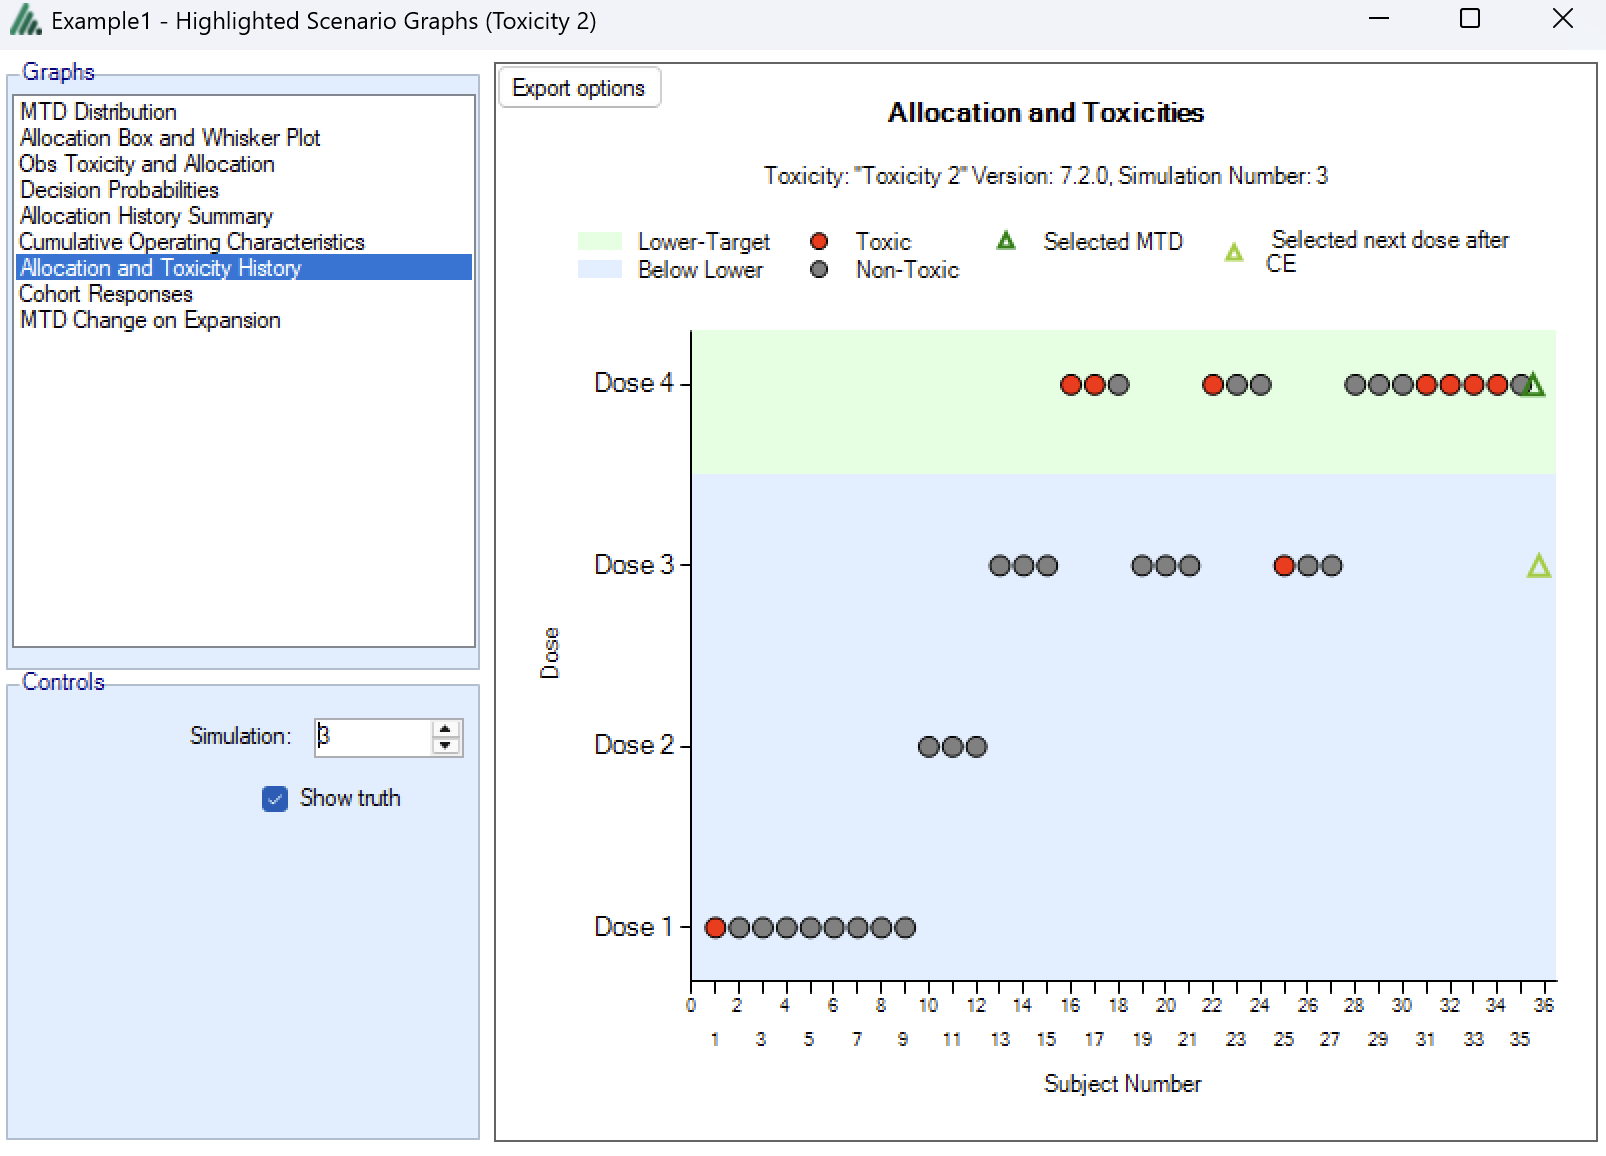Open the Export options menu
The image size is (1606, 1156).
(579, 88)
